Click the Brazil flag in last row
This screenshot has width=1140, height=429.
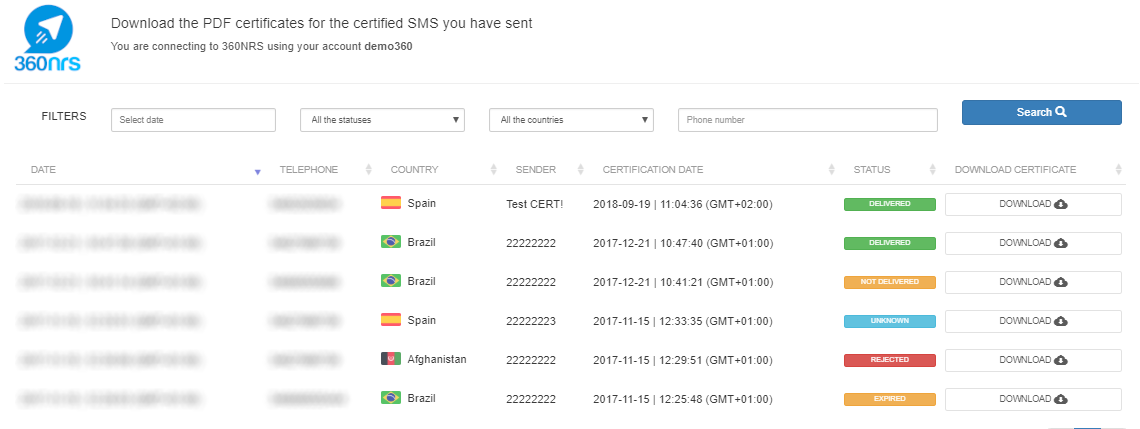(x=391, y=398)
